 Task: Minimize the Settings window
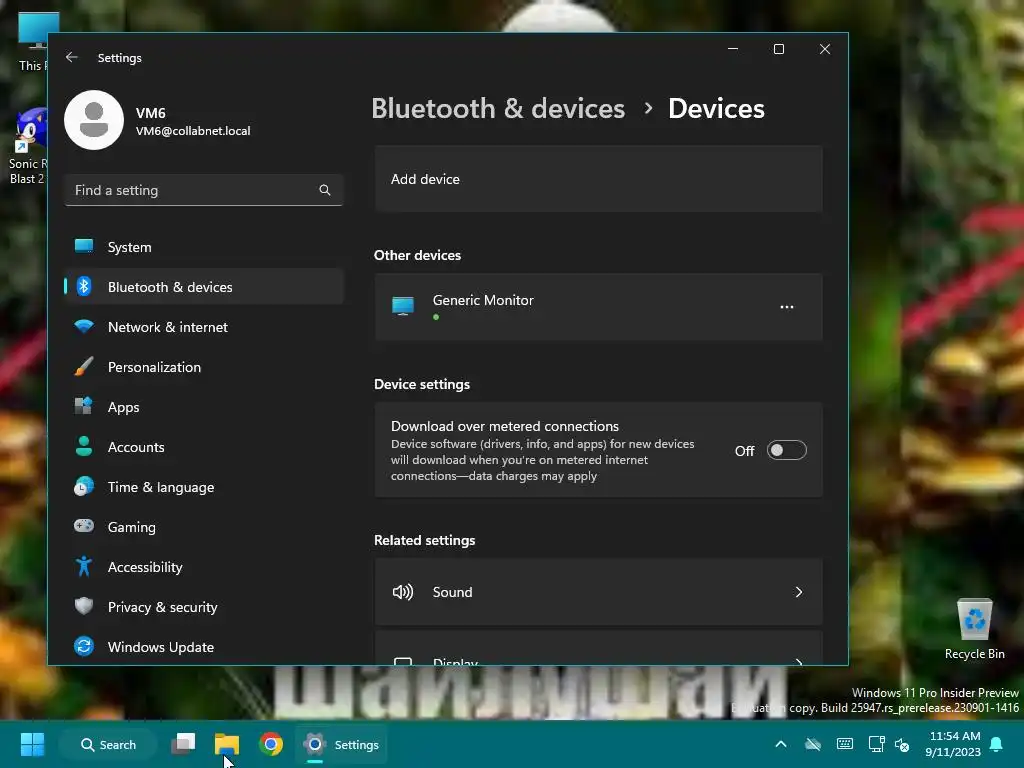coord(733,49)
